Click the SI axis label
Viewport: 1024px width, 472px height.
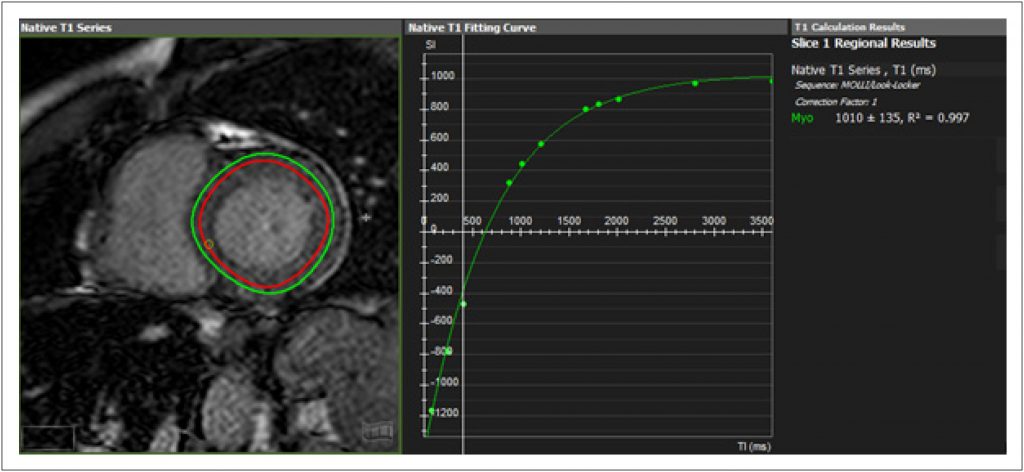(x=431, y=45)
